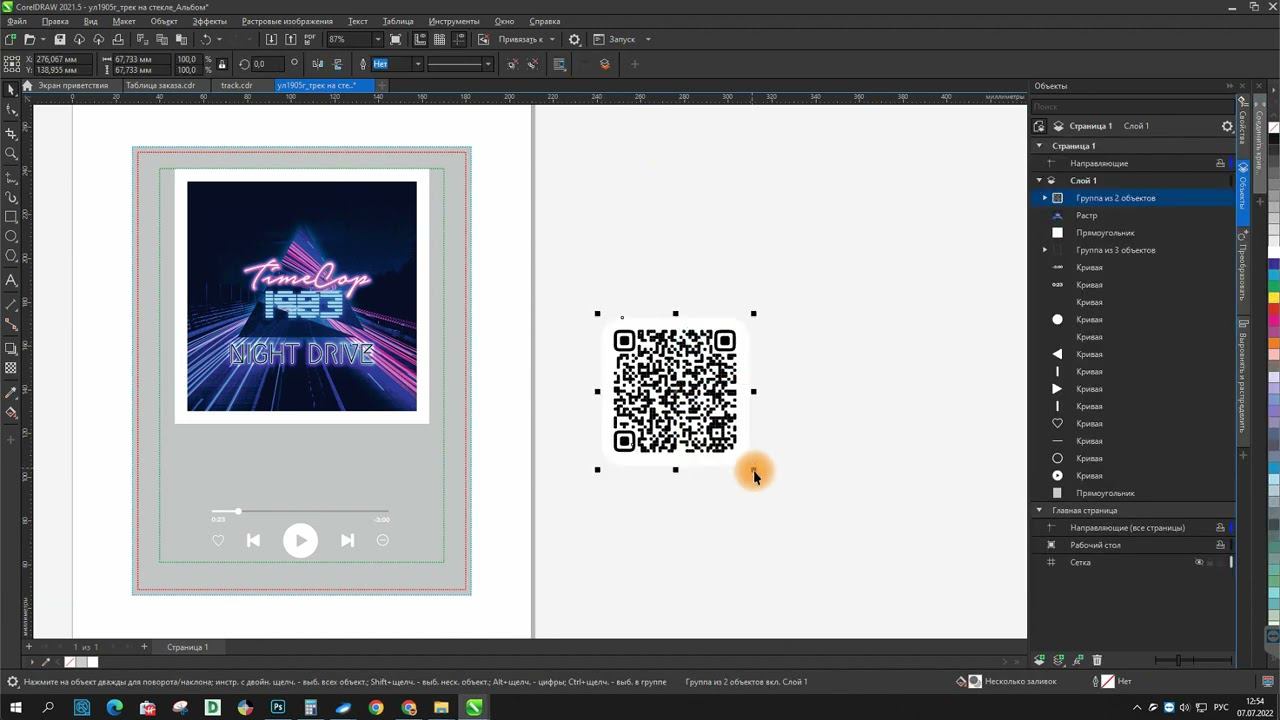The width and height of the screenshot is (1280, 720).
Task: Click the Undo arrow icon
Action: pyautogui.click(x=206, y=39)
